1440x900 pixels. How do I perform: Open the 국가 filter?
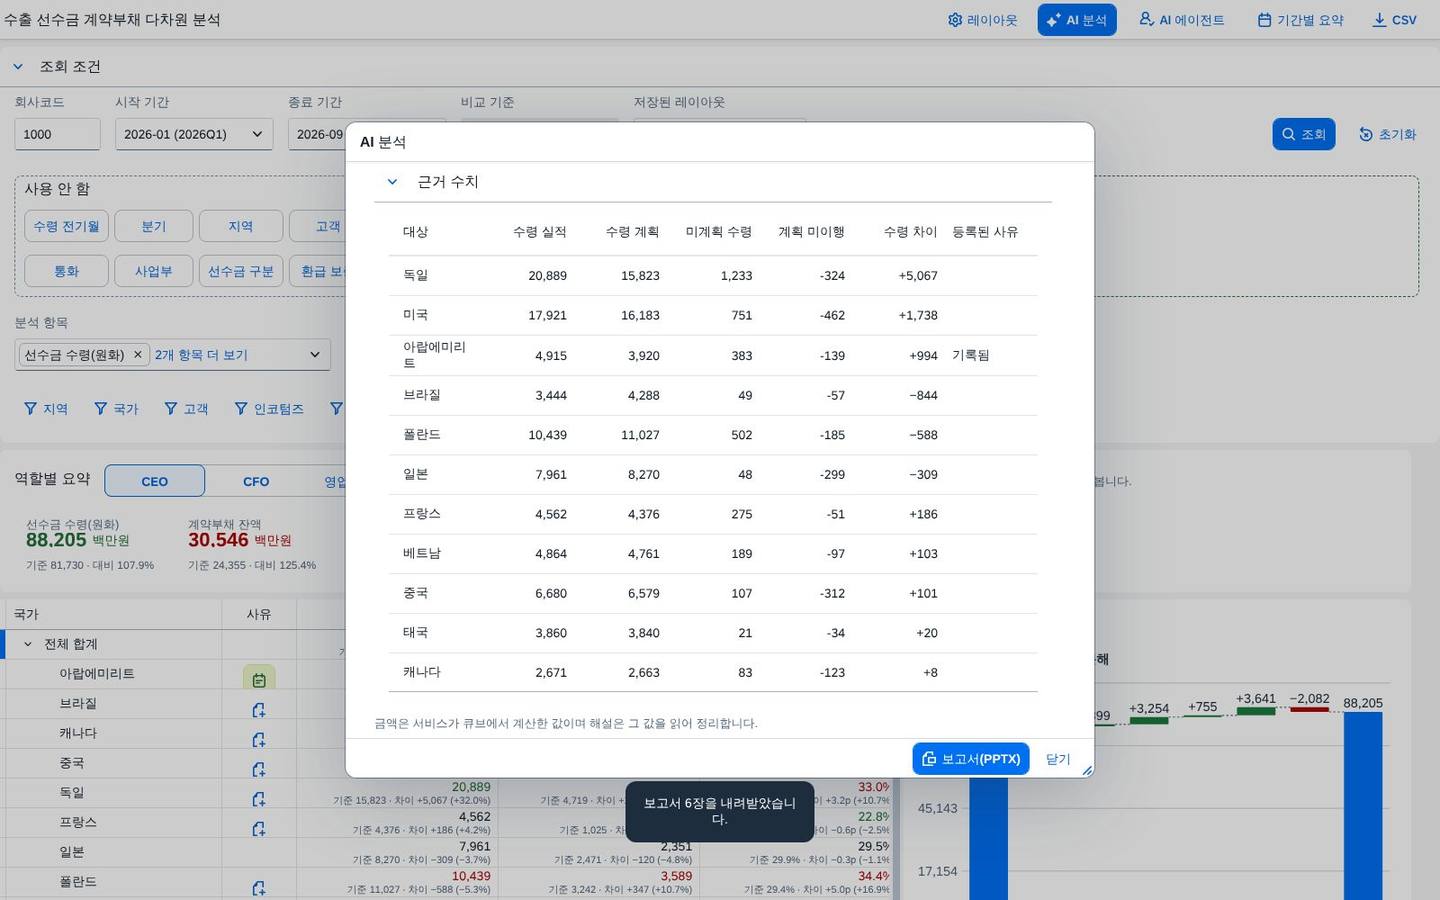(116, 409)
